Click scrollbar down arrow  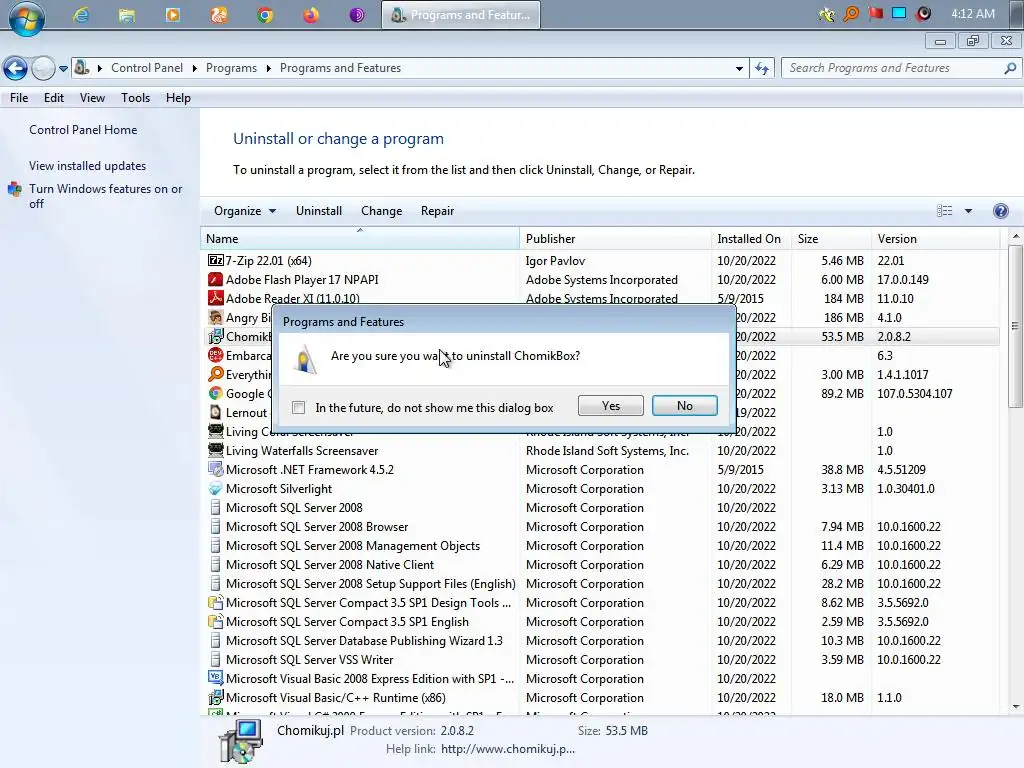1015,707
